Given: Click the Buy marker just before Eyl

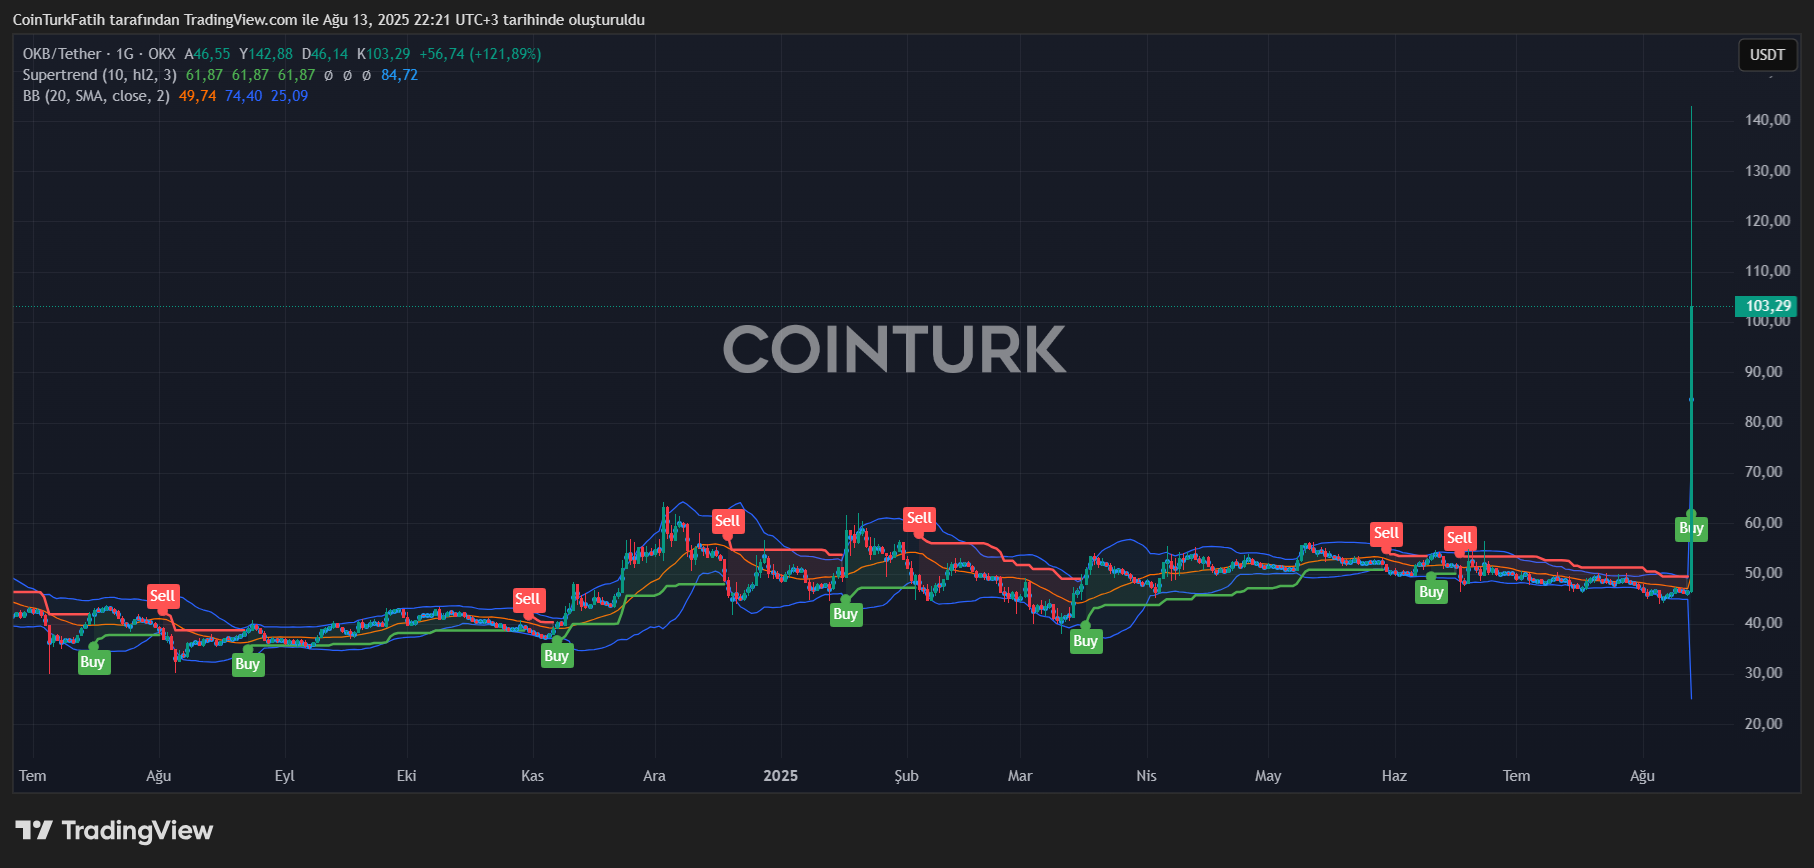Looking at the screenshot, I should pyautogui.click(x=247, y=664).
